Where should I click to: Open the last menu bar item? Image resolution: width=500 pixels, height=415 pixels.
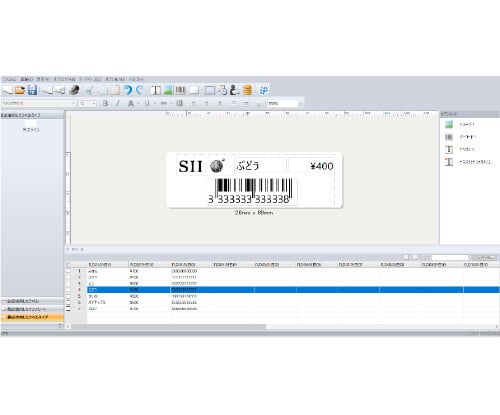click(x=136, y=79)
